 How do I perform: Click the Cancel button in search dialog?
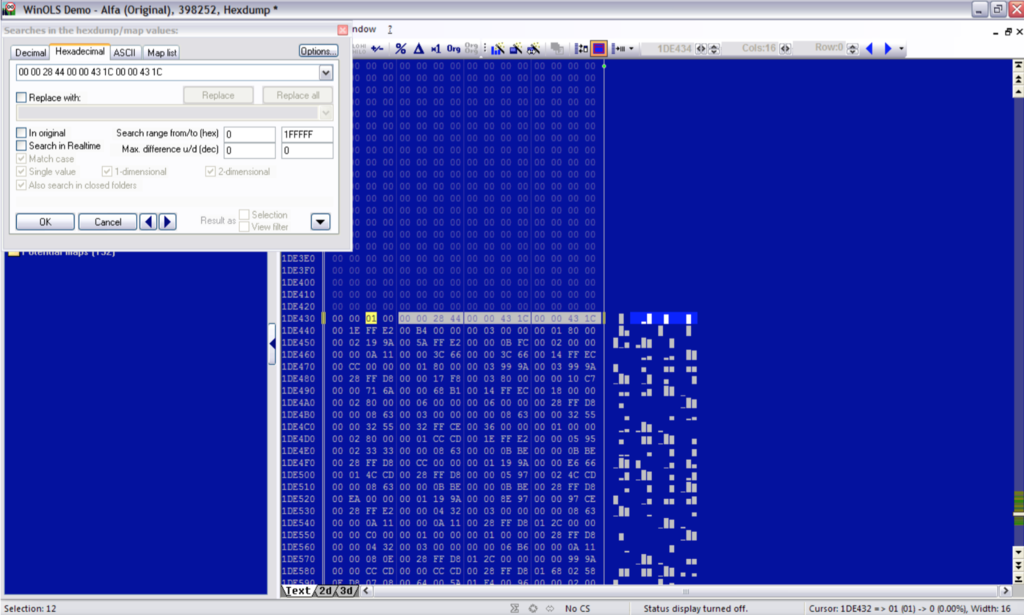tap(107, 221)
